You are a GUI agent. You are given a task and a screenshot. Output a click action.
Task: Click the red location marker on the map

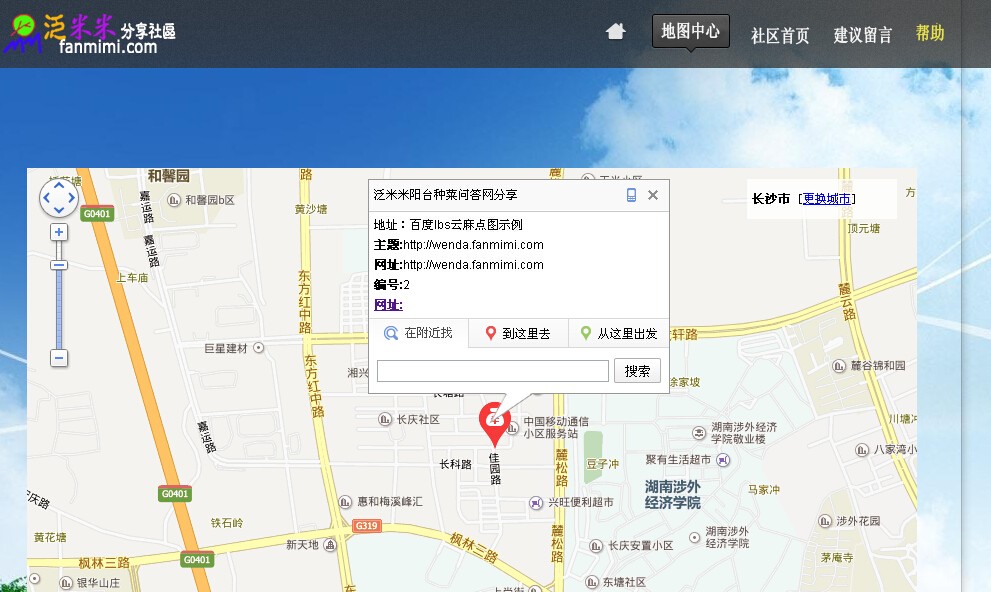pos(494,423)
